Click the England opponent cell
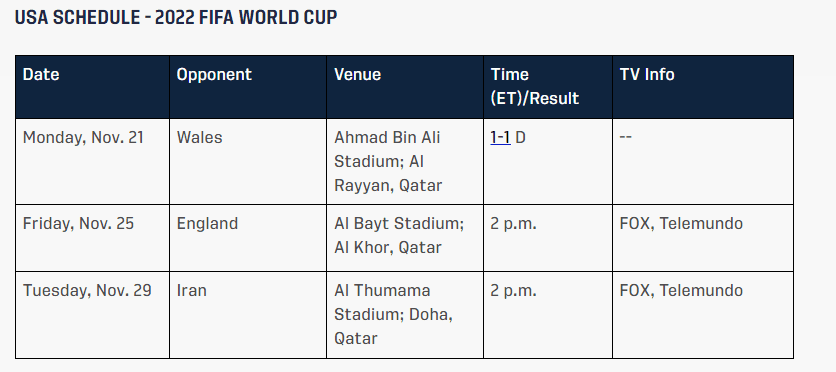This screenshot has width=836, height=372. [248, 238]
